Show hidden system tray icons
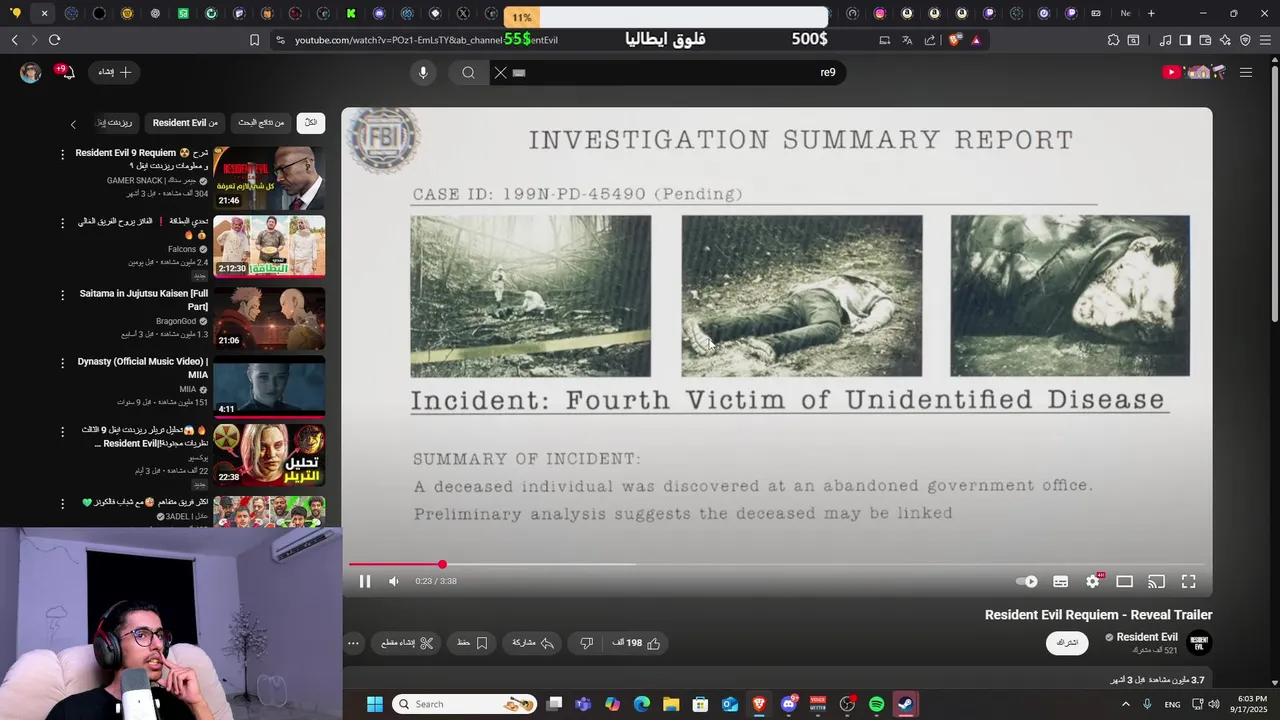 (1125, 704)
